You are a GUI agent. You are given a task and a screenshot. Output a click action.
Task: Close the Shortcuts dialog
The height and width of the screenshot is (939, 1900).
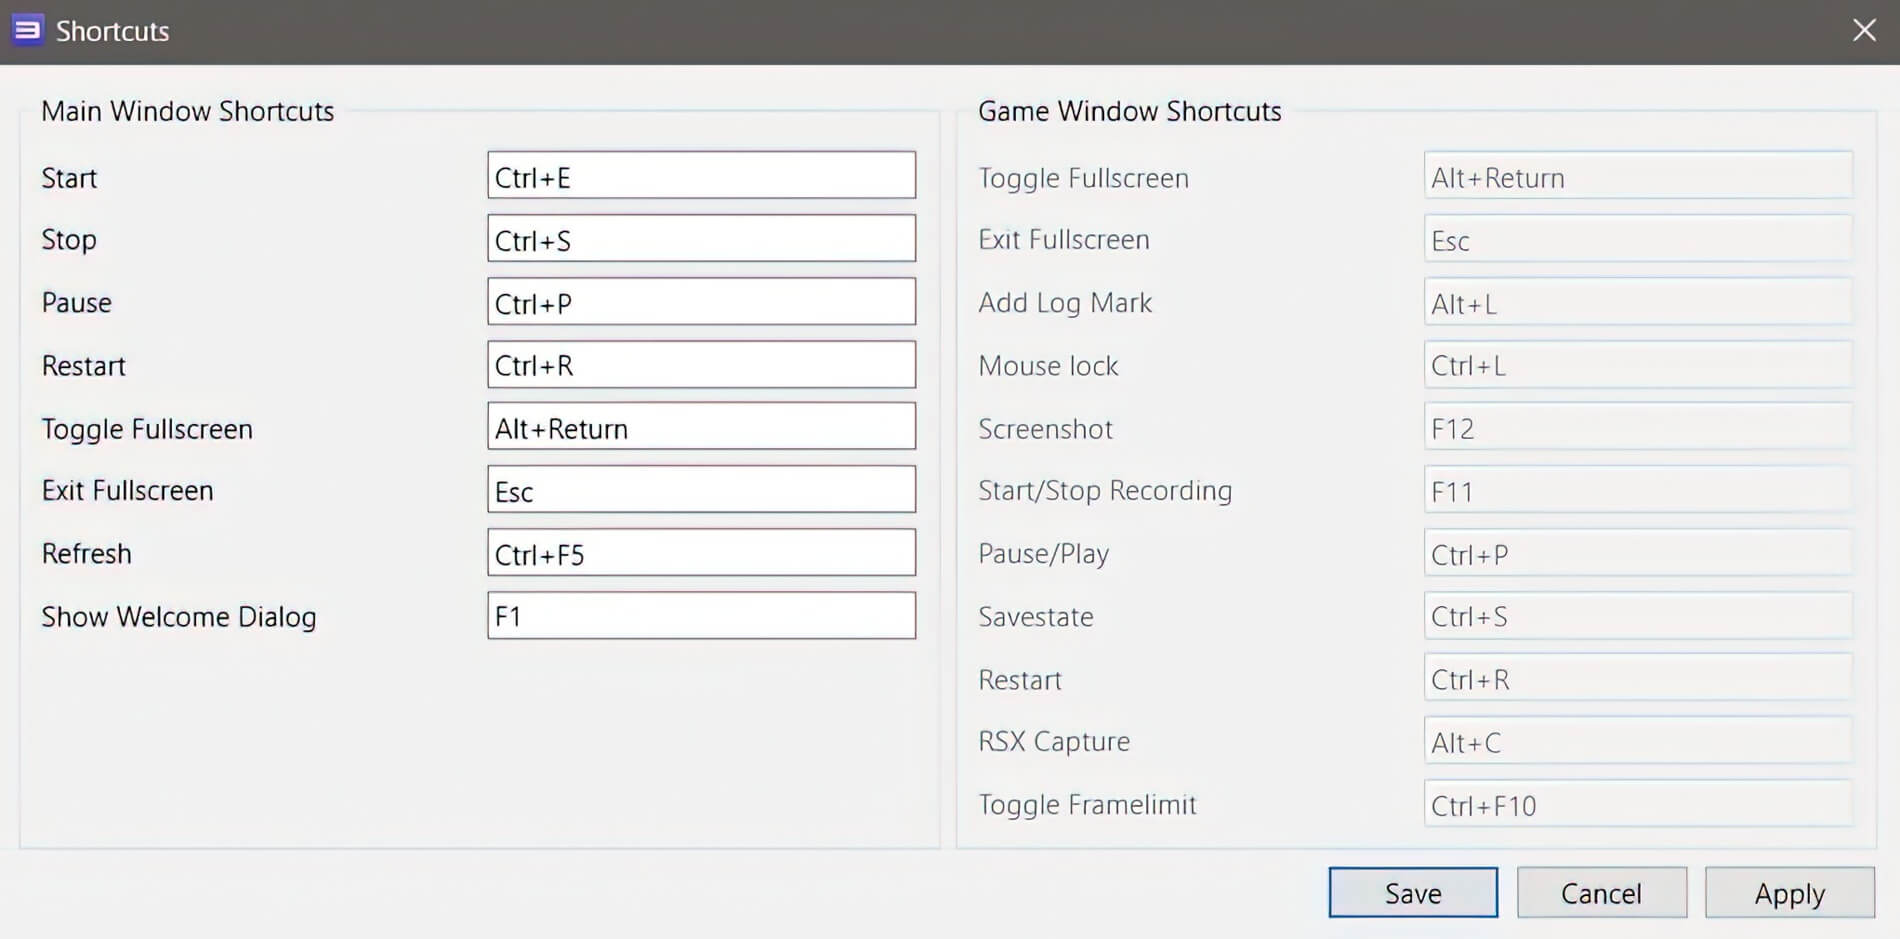(1864, 30)
